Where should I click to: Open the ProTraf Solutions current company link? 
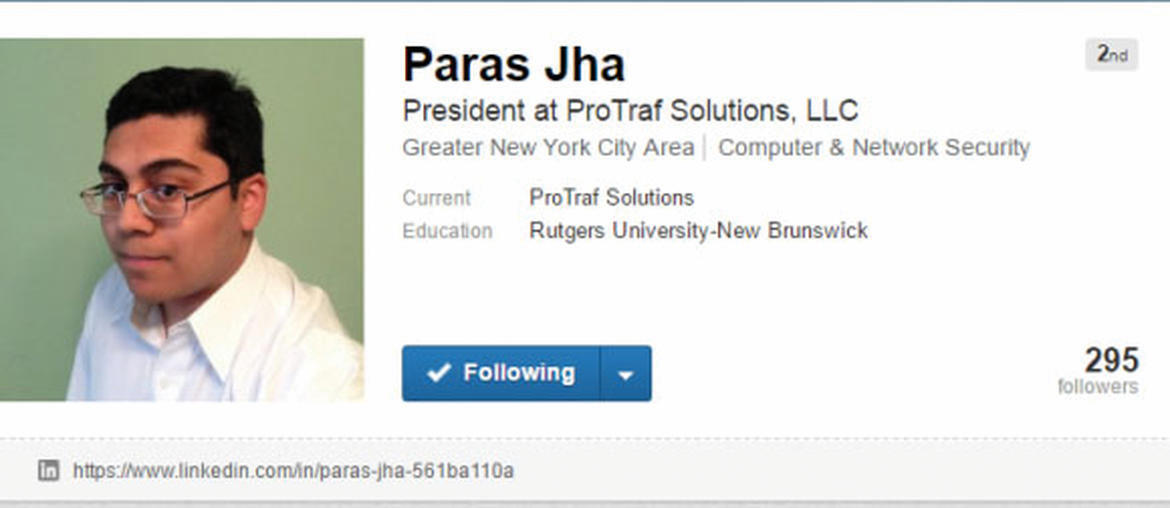click(x=611, y=198)
